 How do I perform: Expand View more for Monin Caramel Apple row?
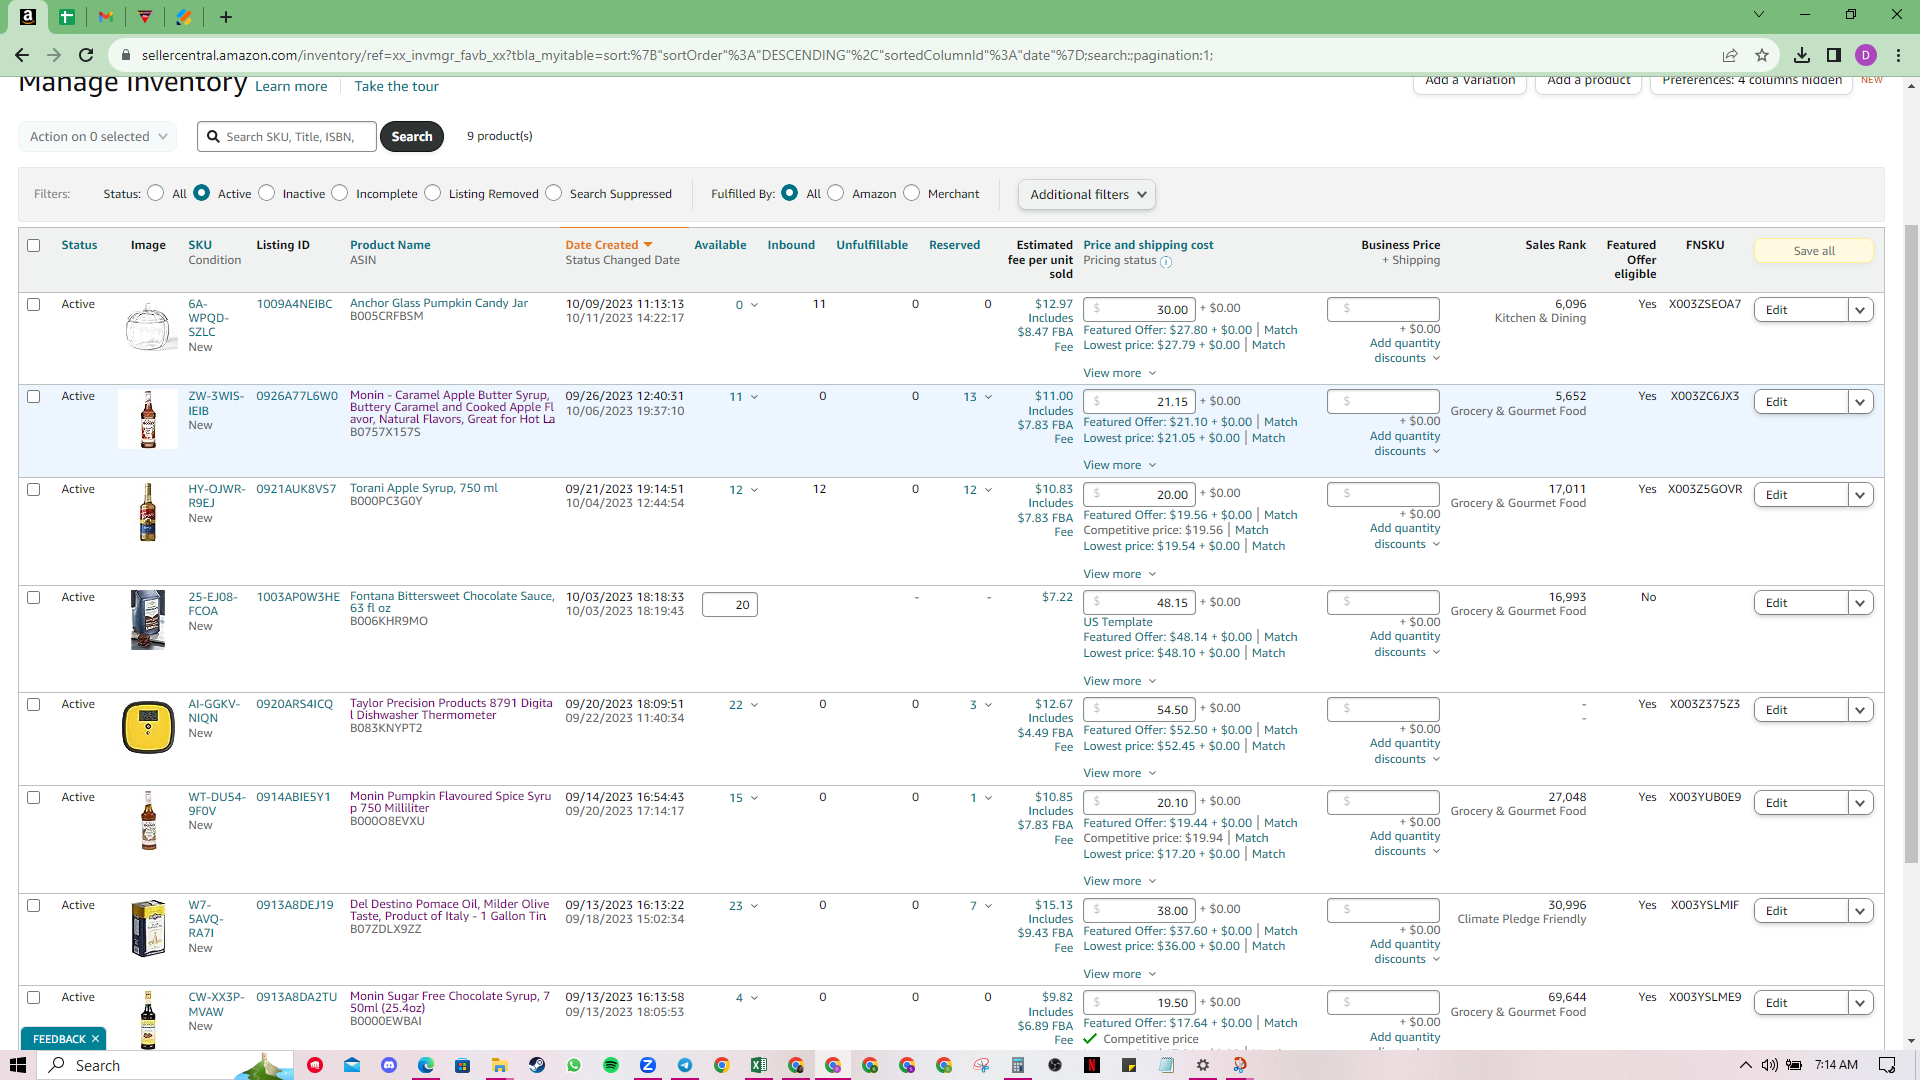1120,465
